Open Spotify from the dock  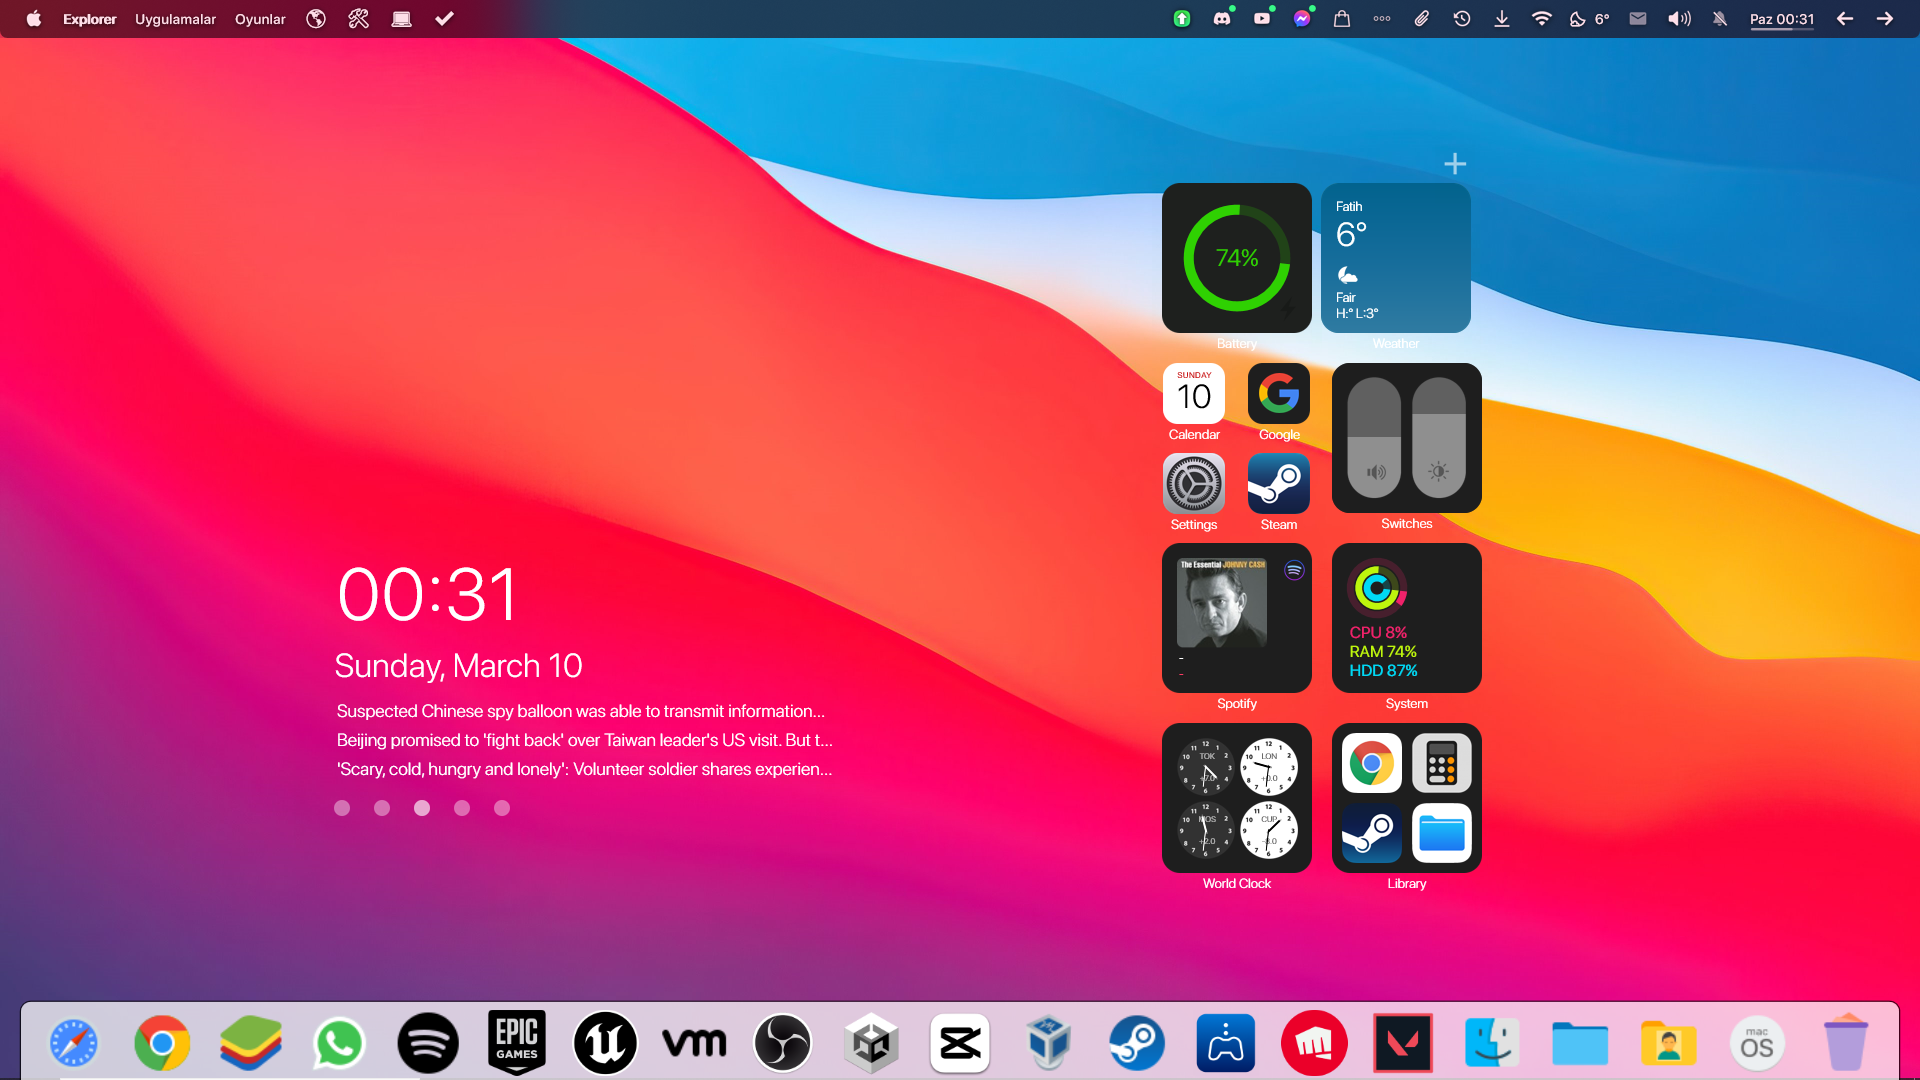click(x=428, y=1043)
